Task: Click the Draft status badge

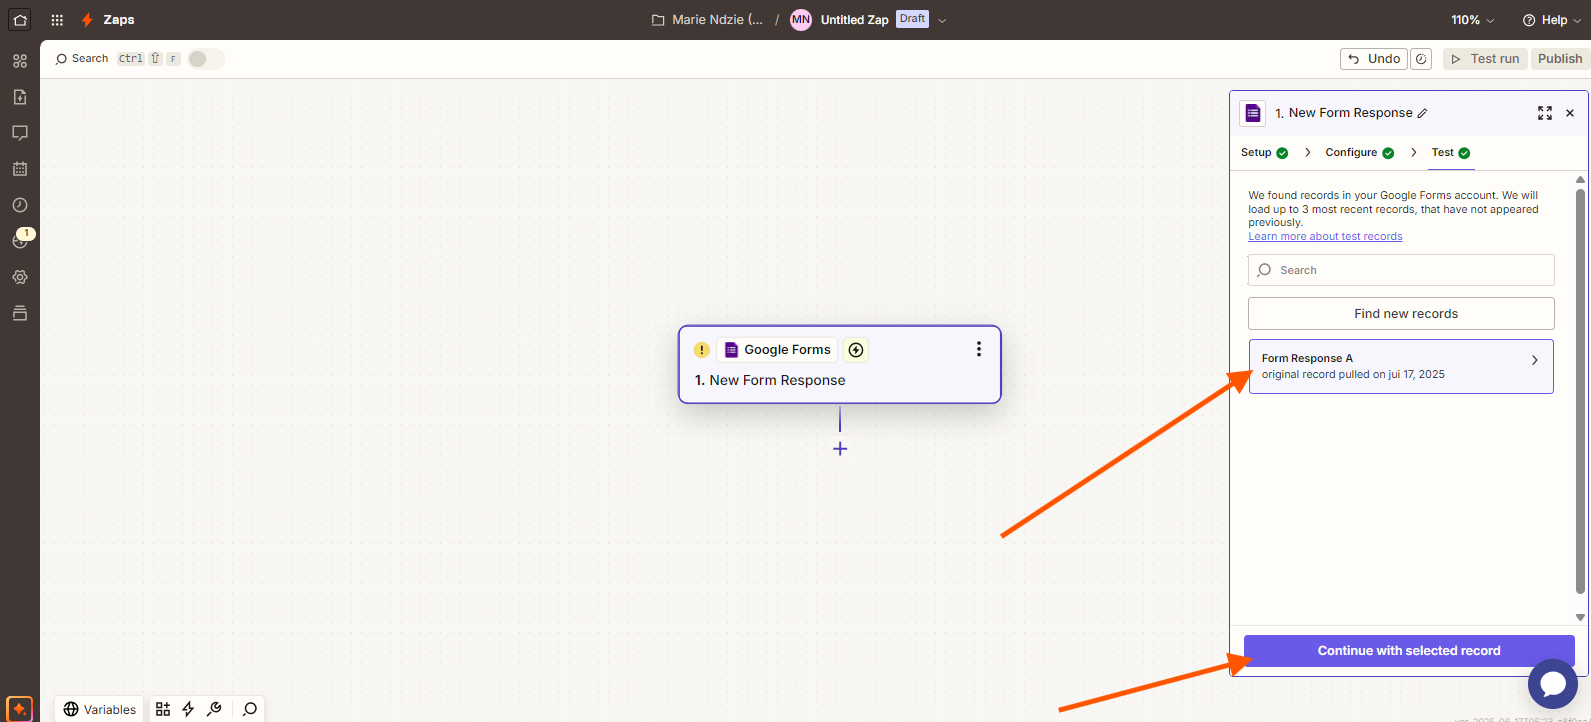Action: 912,19
